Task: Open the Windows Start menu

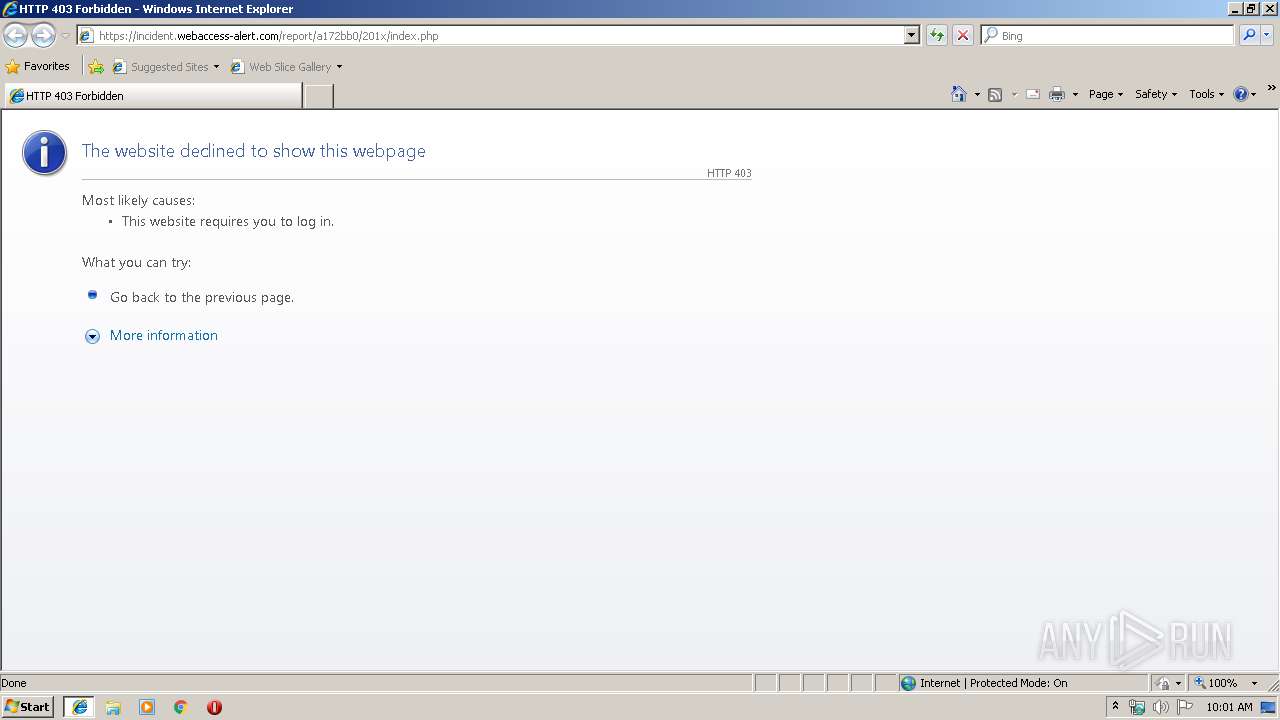Action: [28, 707]
